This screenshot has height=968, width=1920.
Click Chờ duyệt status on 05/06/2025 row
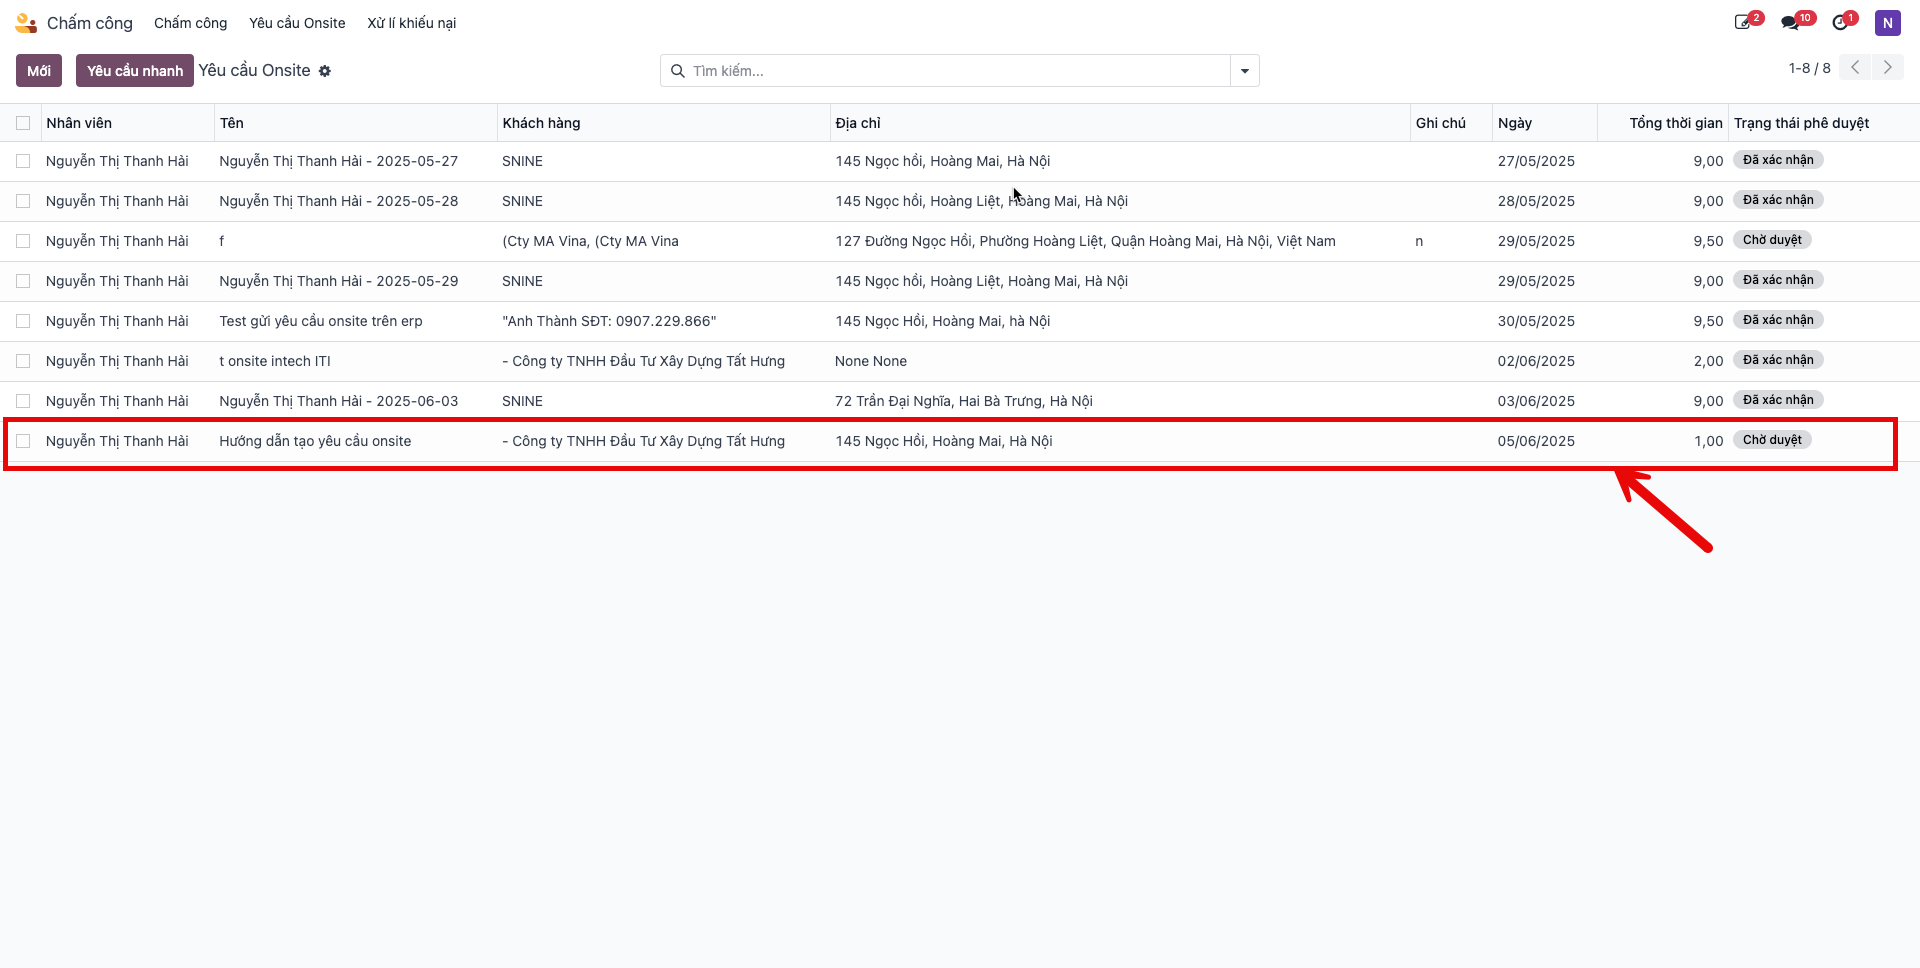tap(1772, 440)
